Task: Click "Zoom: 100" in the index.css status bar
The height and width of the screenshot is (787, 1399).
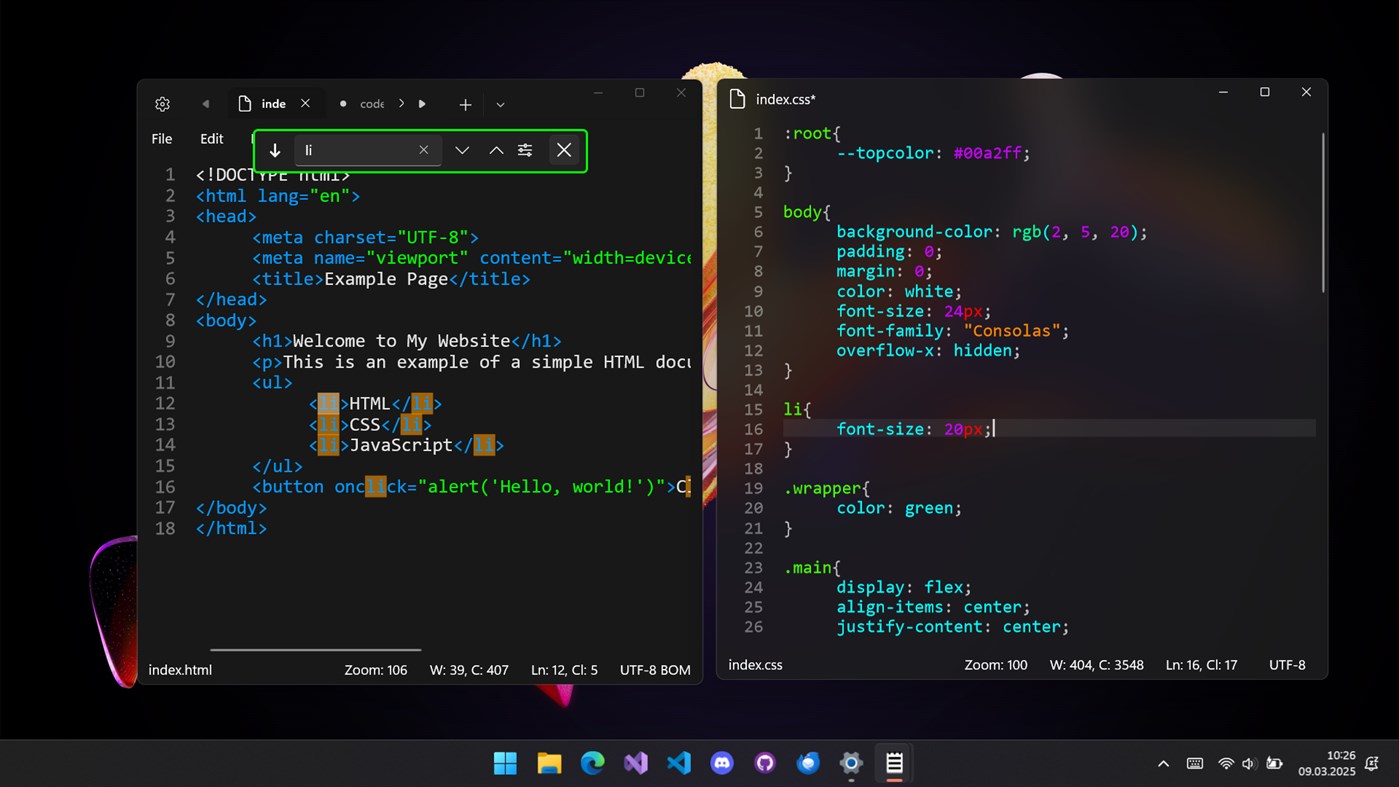Action: click(x=996, y=665)
